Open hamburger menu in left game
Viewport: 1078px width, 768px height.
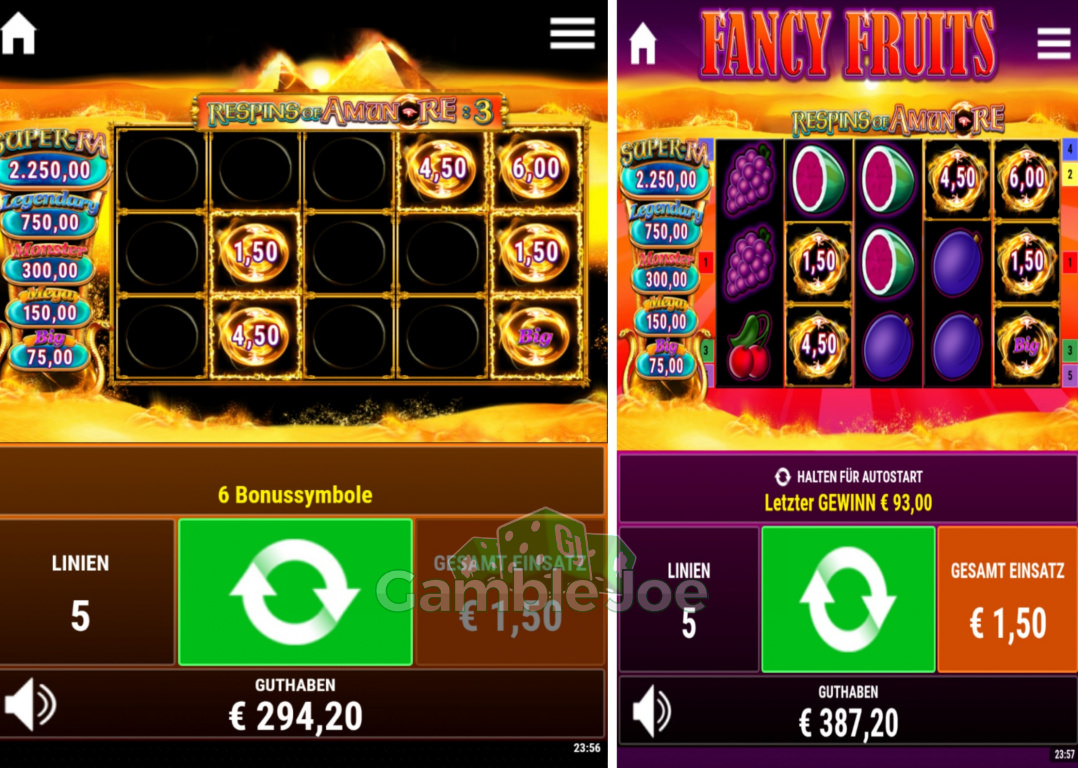pos(572,33)
